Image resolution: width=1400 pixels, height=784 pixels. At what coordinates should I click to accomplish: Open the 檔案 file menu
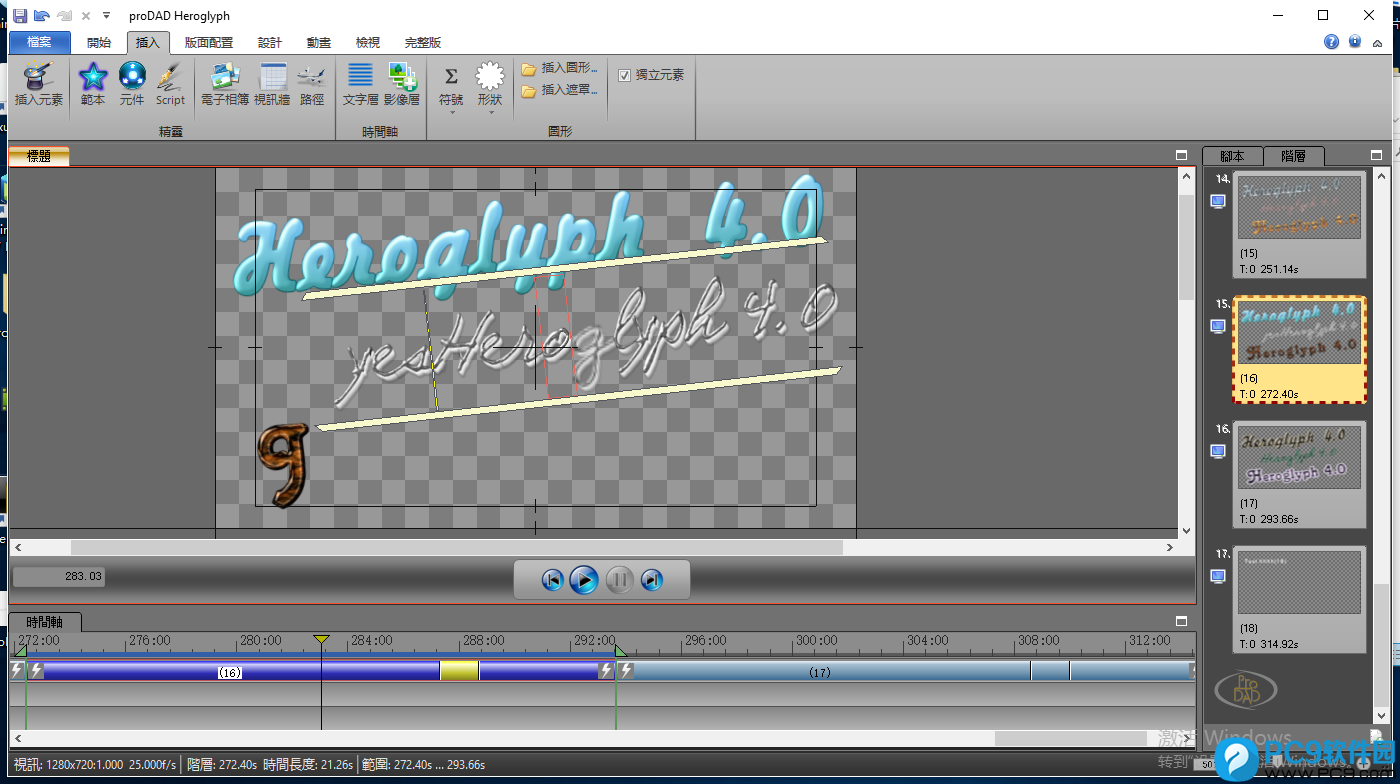tap(40, 42)
